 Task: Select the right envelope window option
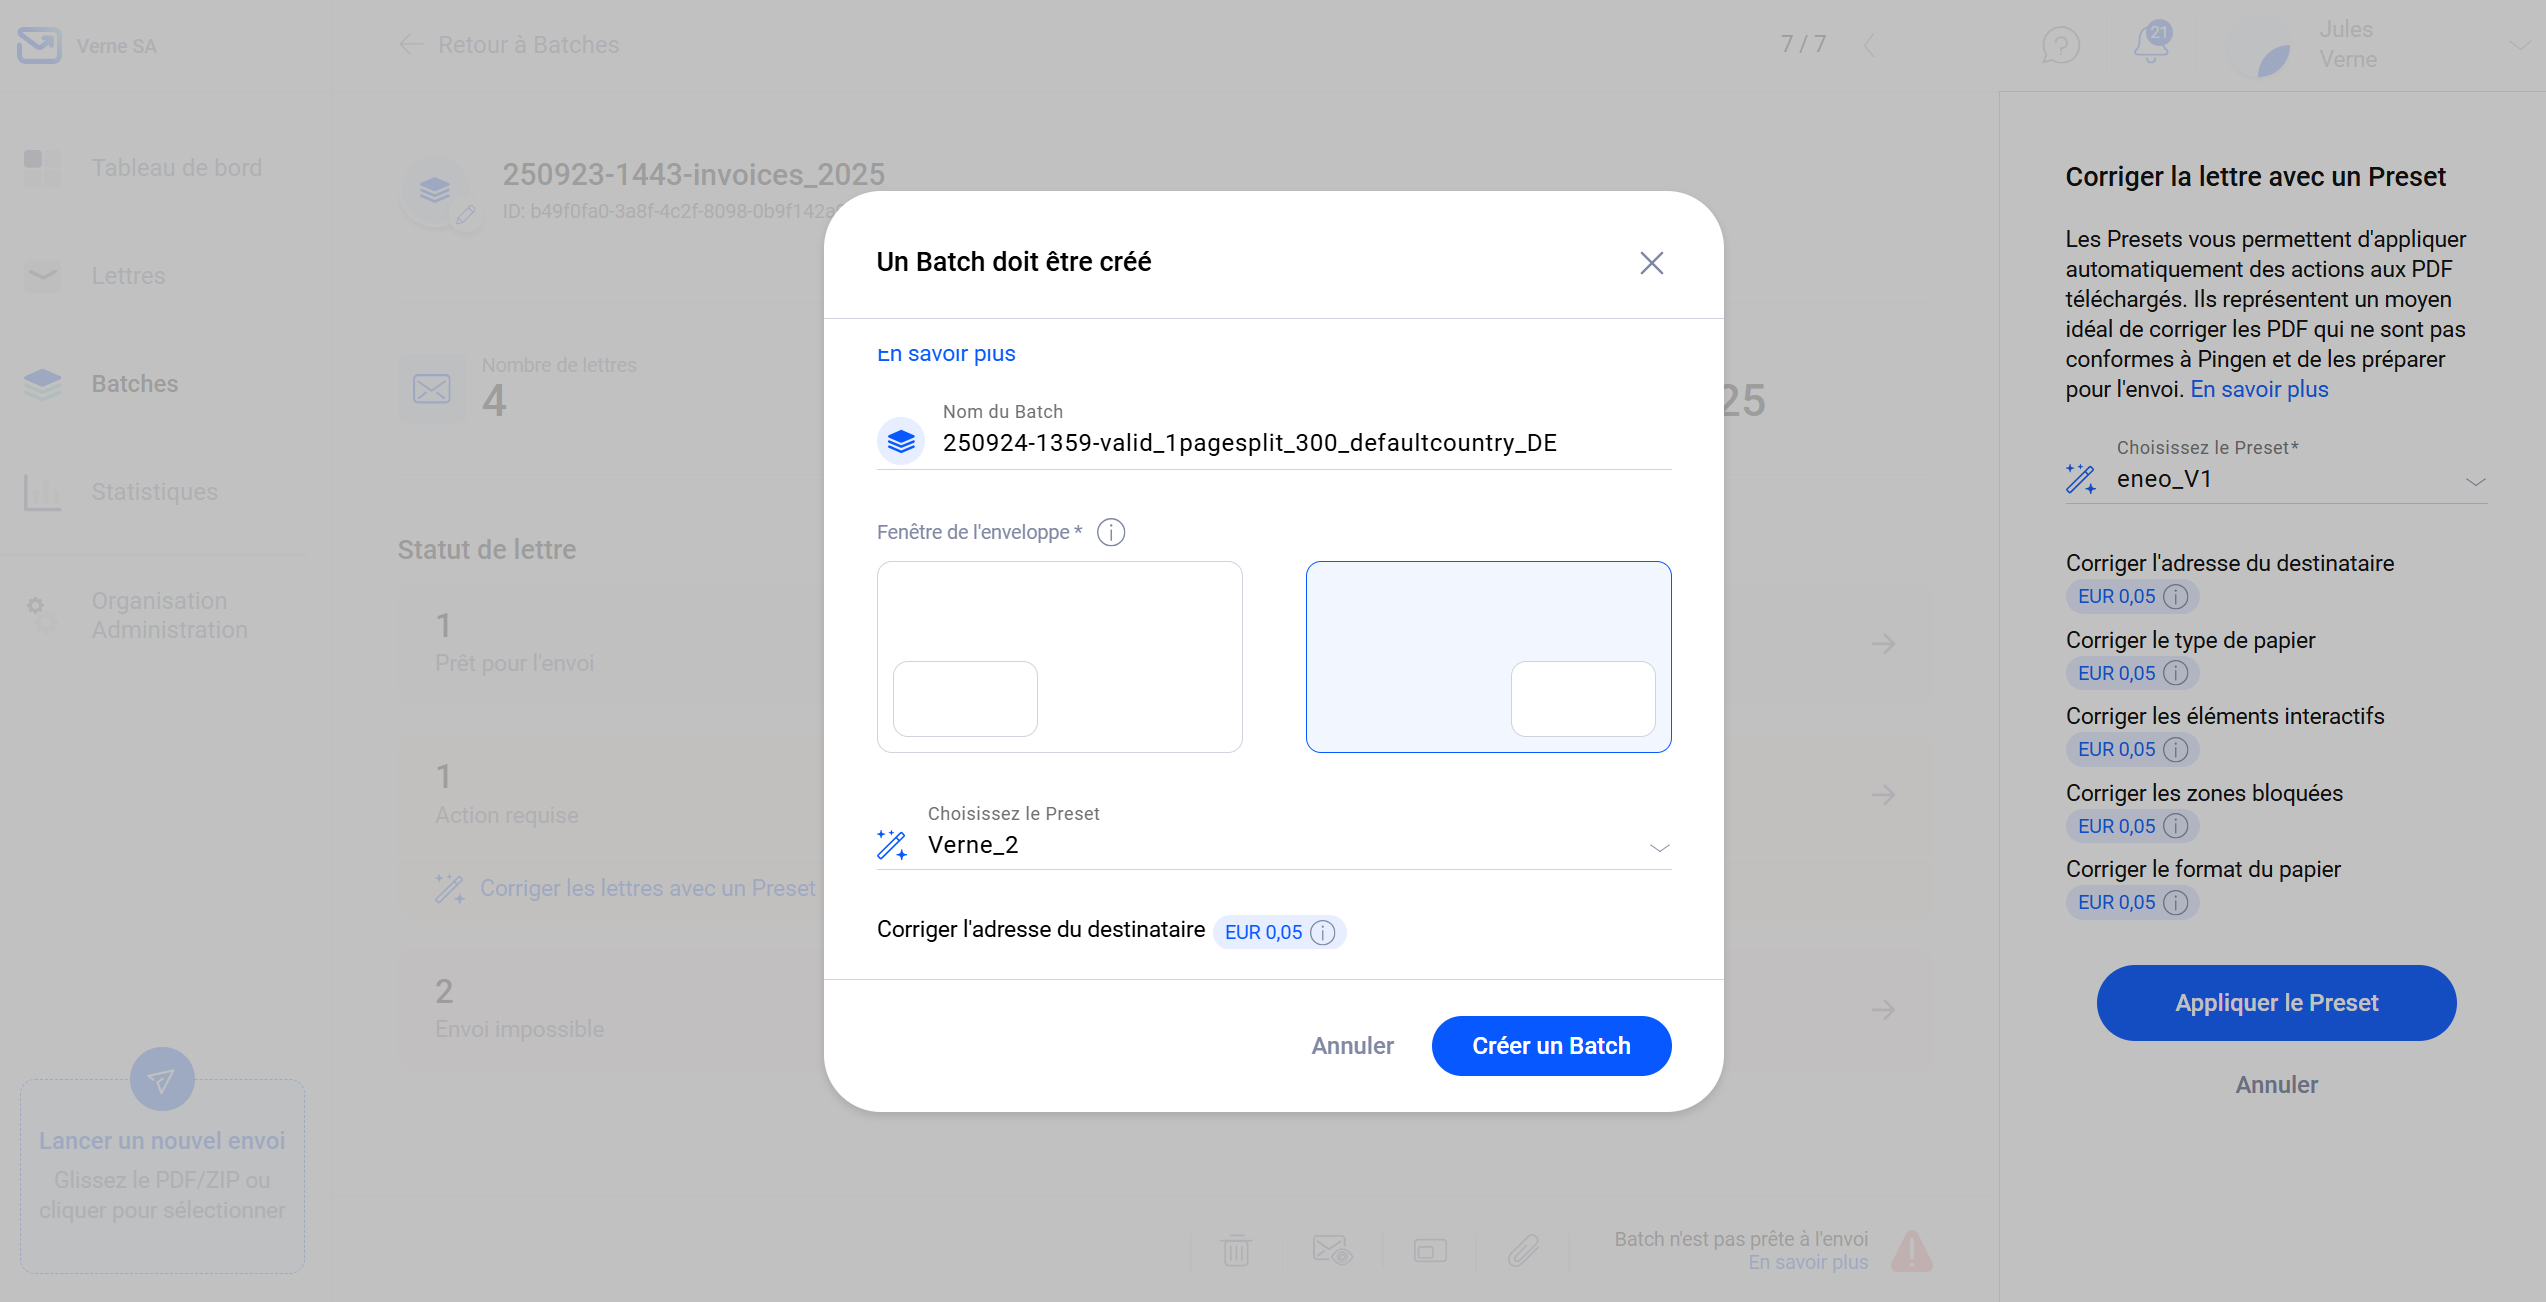coord(1487,656)
